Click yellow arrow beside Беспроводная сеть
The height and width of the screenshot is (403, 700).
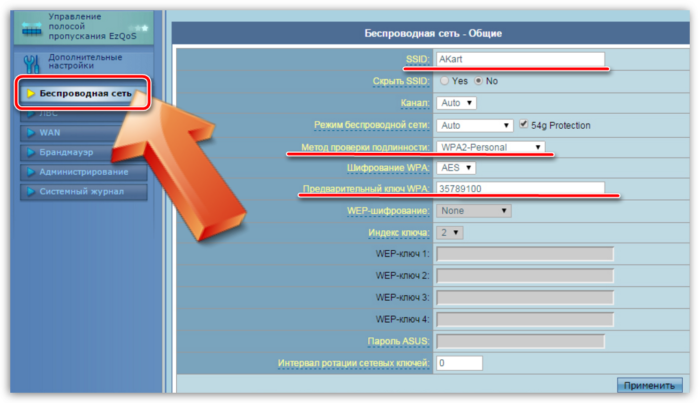(x=30, y=93)
